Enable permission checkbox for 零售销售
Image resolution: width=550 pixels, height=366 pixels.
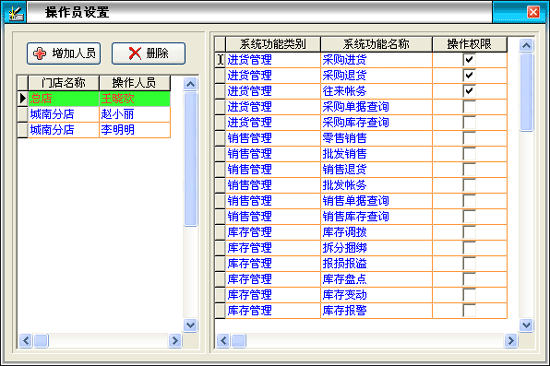[469, 138]
